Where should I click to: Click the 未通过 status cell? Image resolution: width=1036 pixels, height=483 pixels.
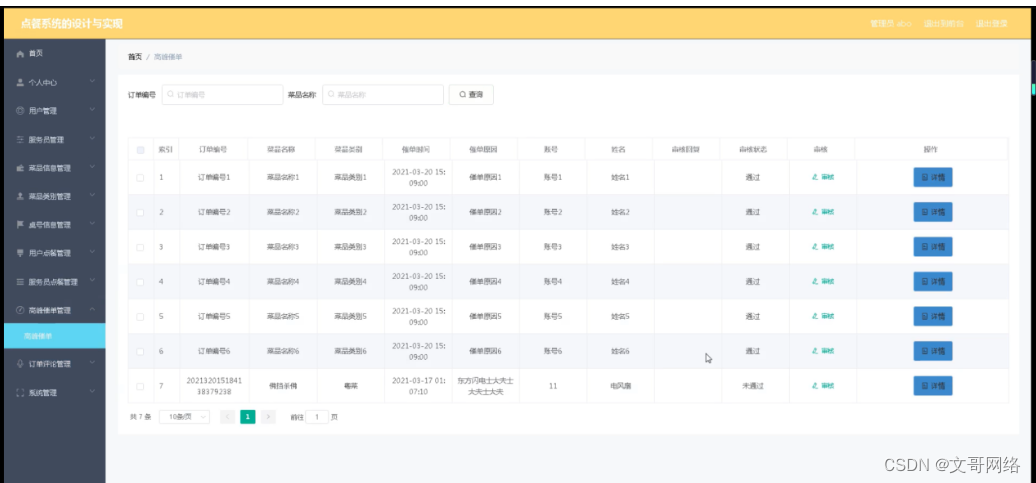point(753,386)
